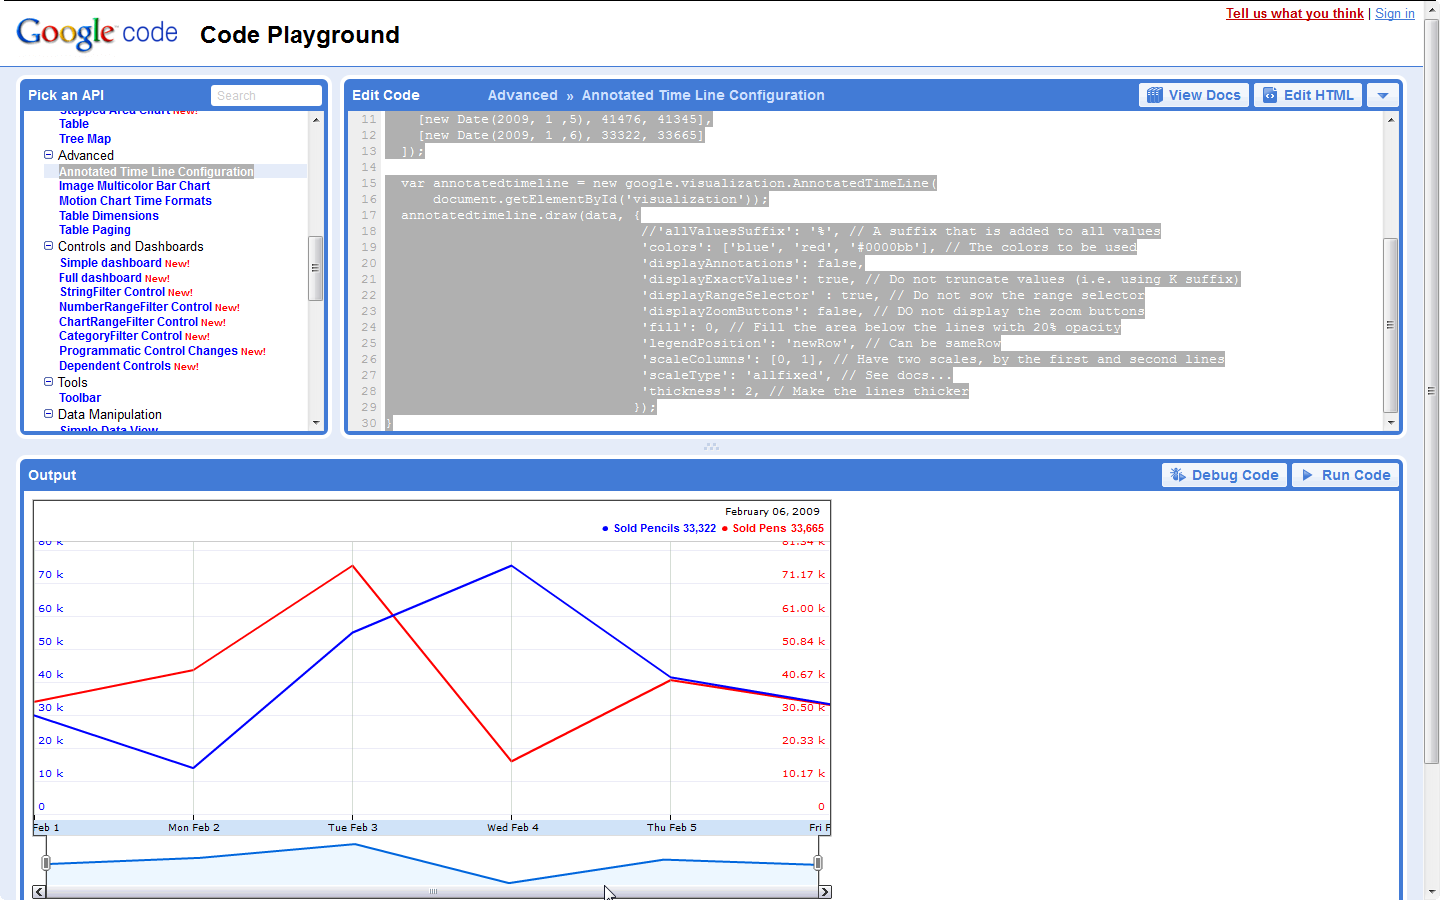Open the Table Paging sample
This screenshot has width=1440, height=900.
pyautogui.click(x=94, y=230)
